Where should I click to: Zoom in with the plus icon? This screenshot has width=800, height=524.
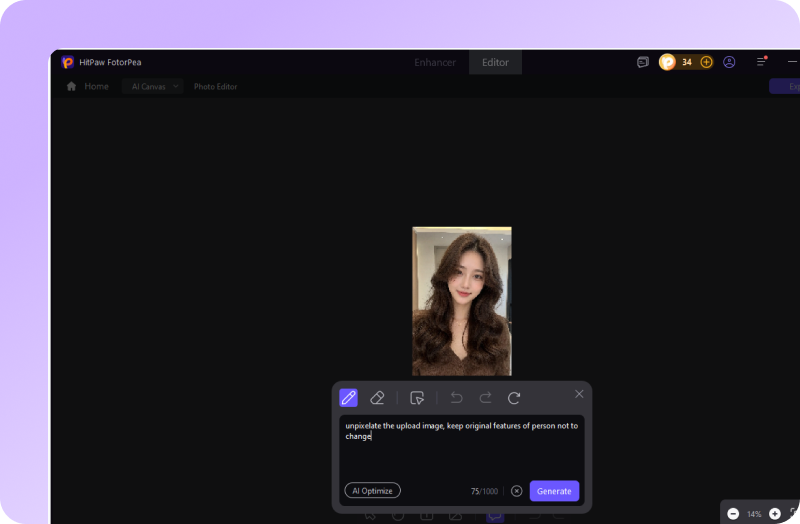coord(774,514)
